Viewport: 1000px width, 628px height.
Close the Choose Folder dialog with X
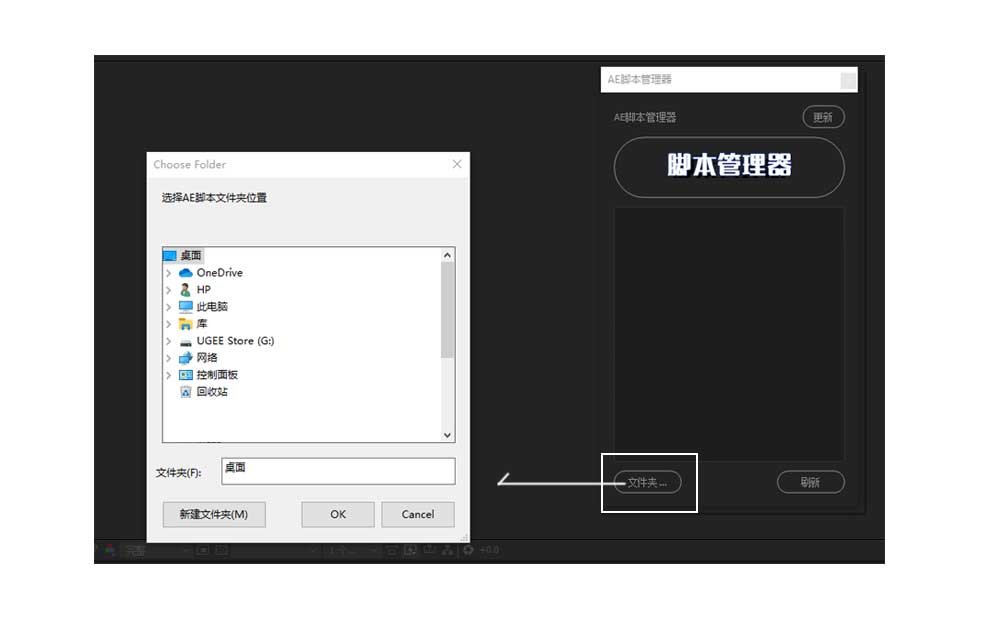457,164
